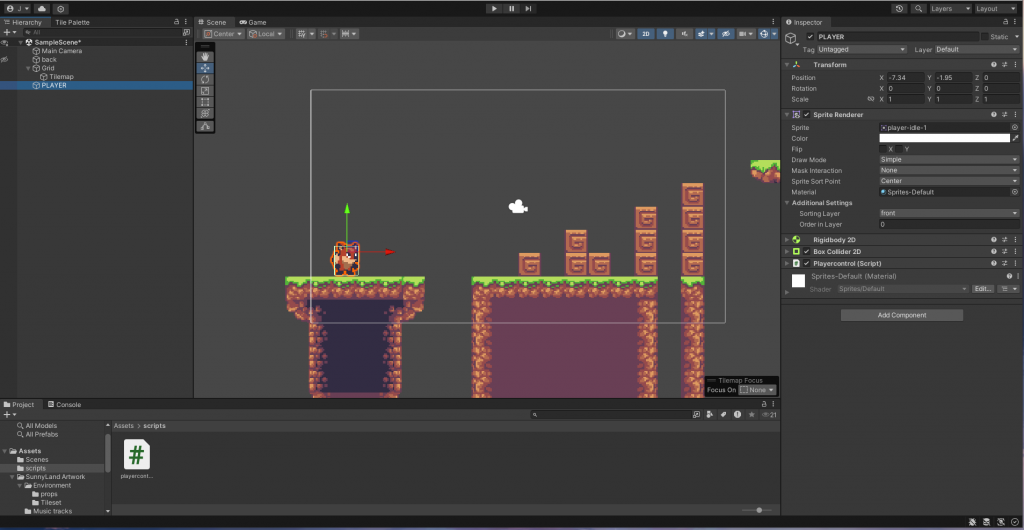Toggle scene visibility hidden-eye button
The image size is (1024, 530).
tap(725, 34)
